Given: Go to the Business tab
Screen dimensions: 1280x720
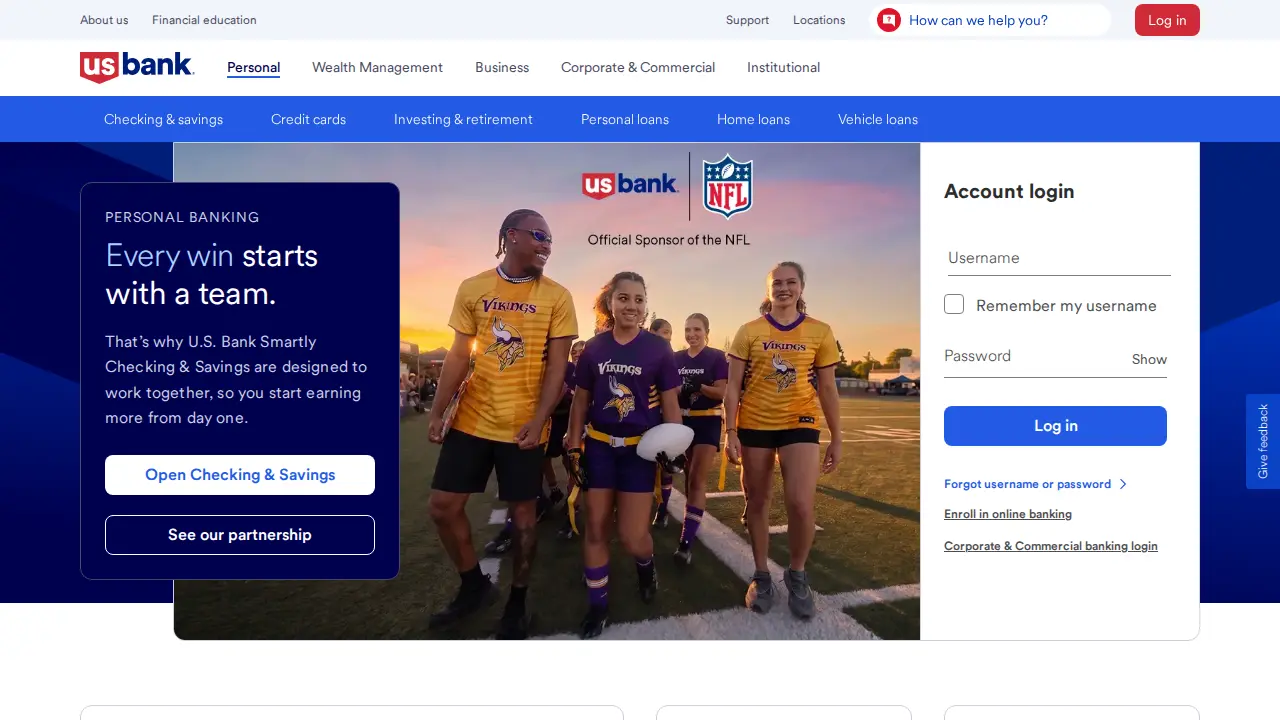Looking at the screenshot, I should (x=502, y=68).
